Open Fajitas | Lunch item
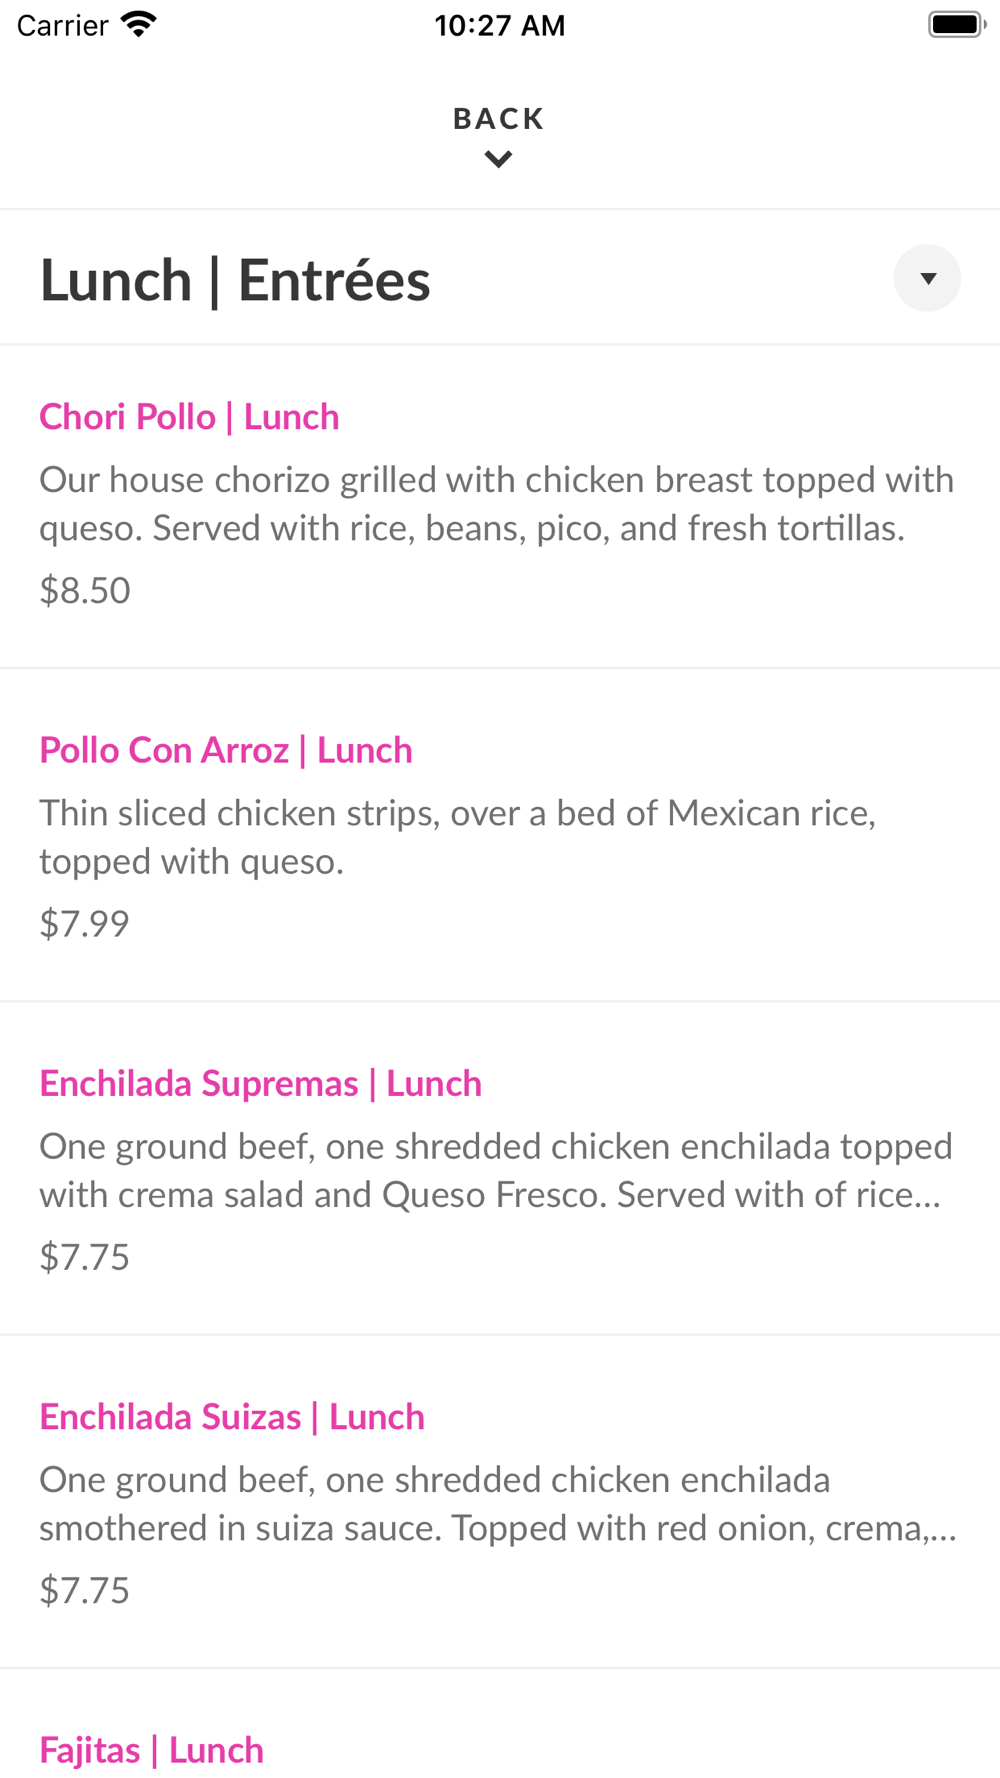 pos(151,1750)
